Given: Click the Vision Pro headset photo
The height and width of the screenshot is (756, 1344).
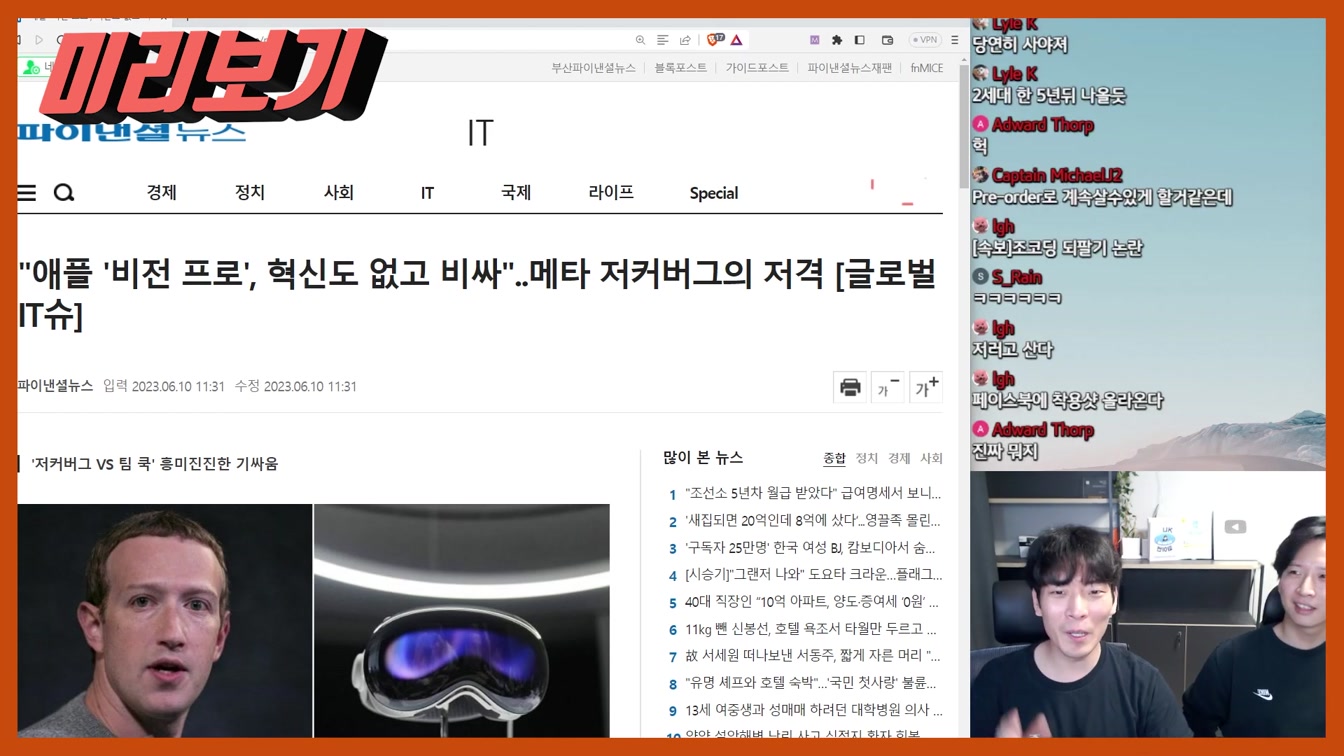Looking at the screenshot, I should click(462, 620).
